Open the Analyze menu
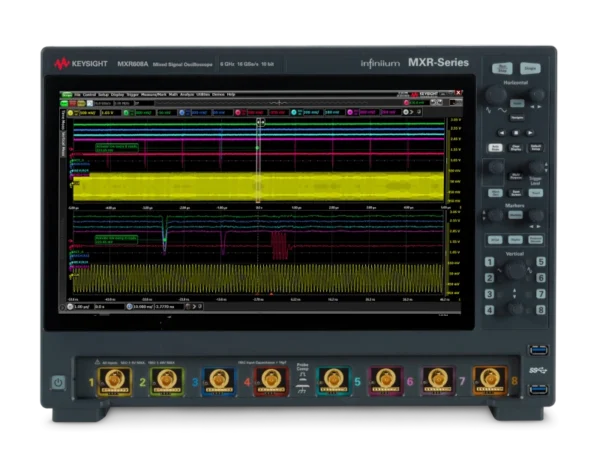This screenshot has width=600, height=450. point(187,95)
